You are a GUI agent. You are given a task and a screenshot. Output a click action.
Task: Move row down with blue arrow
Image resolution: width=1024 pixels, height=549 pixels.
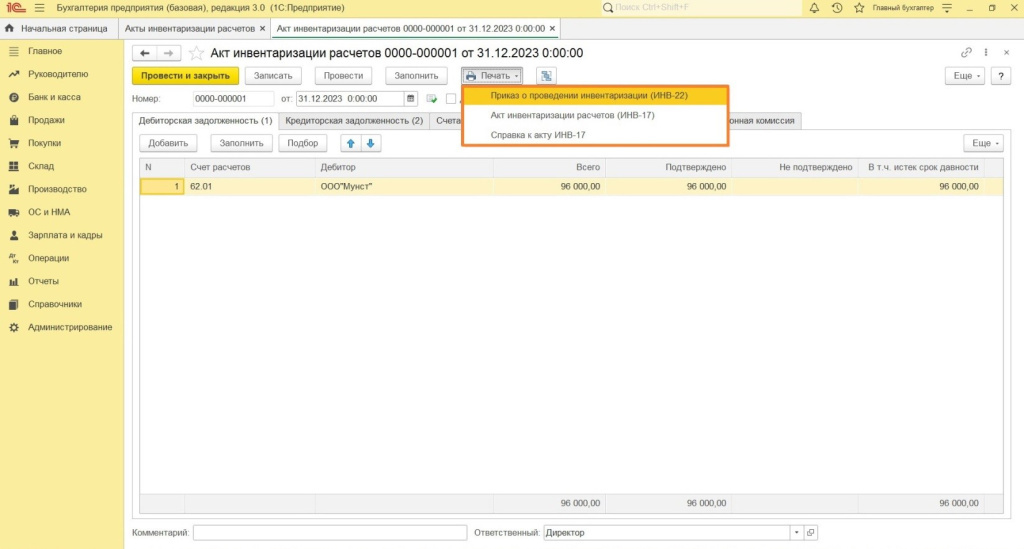pyautogui.click(x=370, y=143)
